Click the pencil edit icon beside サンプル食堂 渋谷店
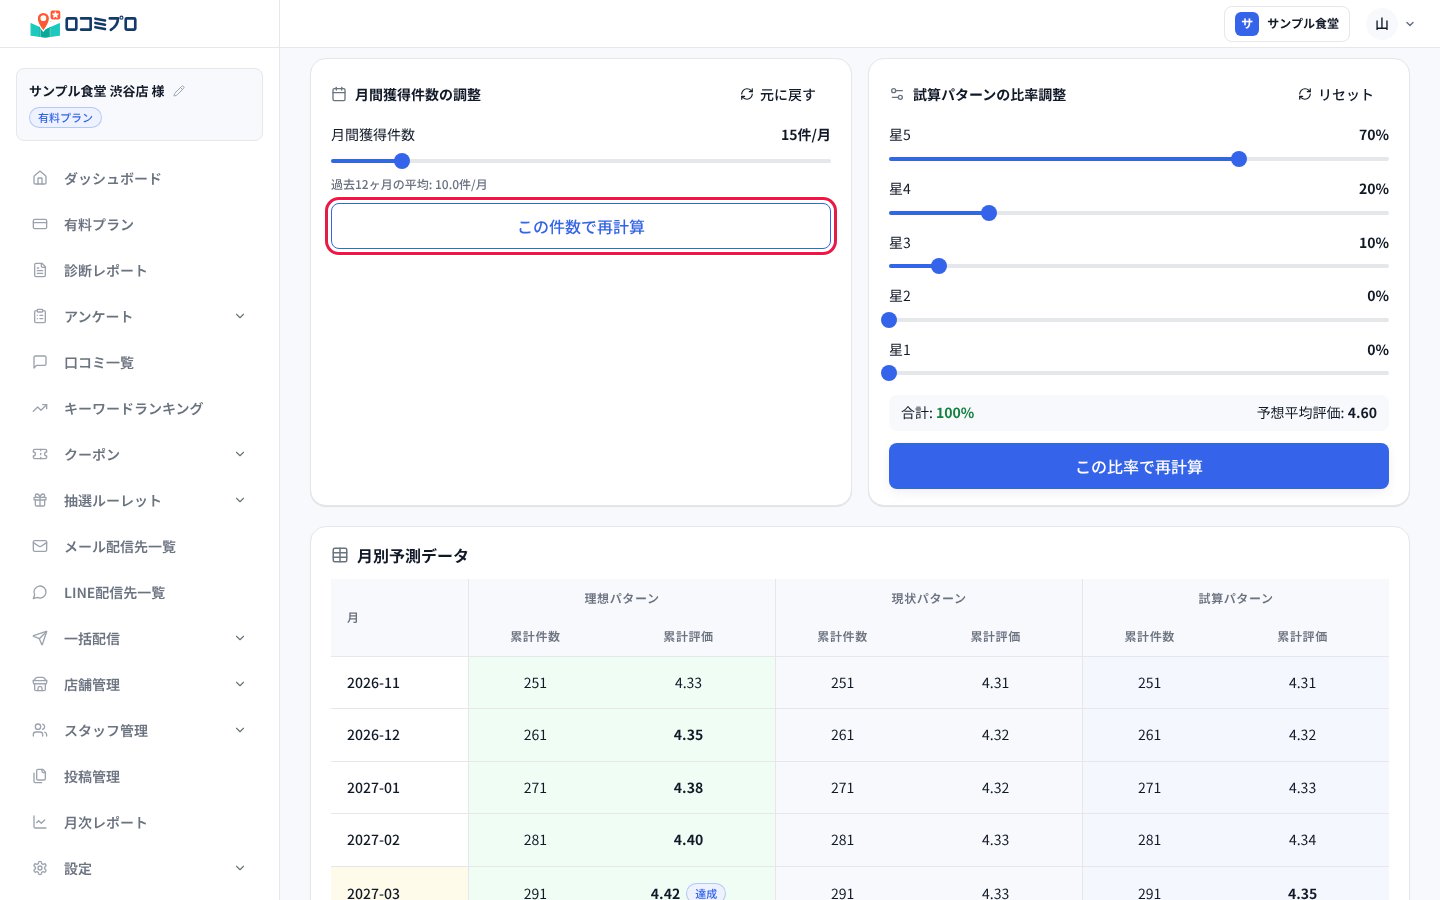The image size is (1440, 900). (x=179, y=91)
